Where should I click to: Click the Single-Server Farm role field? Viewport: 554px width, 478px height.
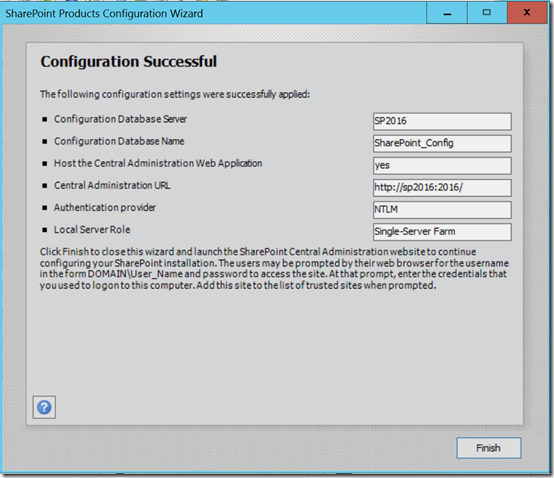(x=442, y=232)
